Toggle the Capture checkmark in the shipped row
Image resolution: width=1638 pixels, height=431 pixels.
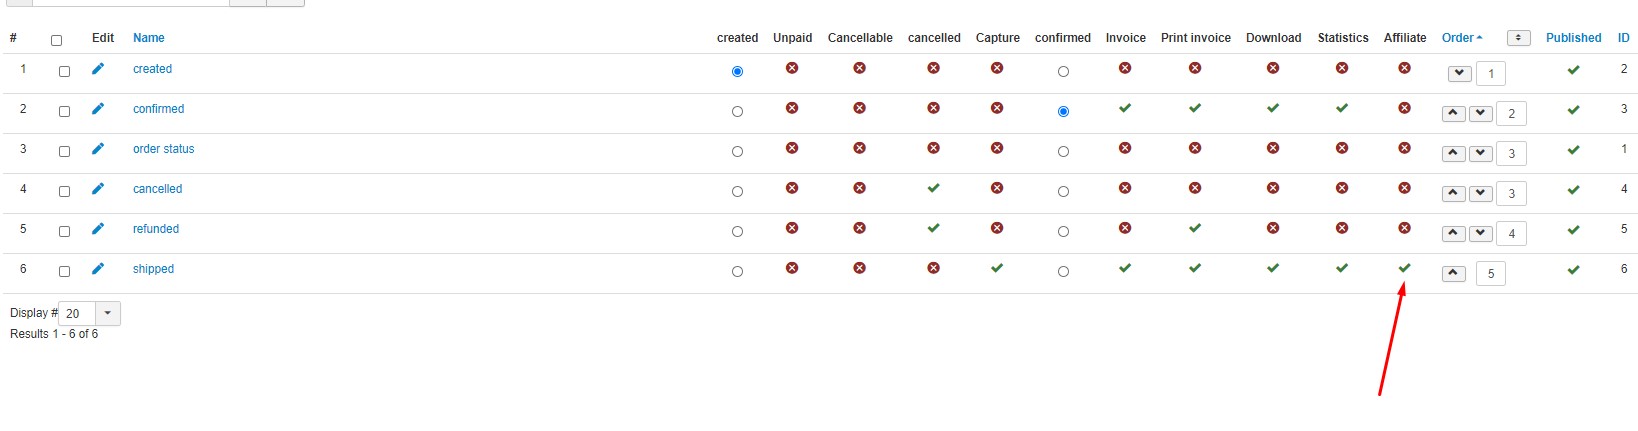coord(997,268)
